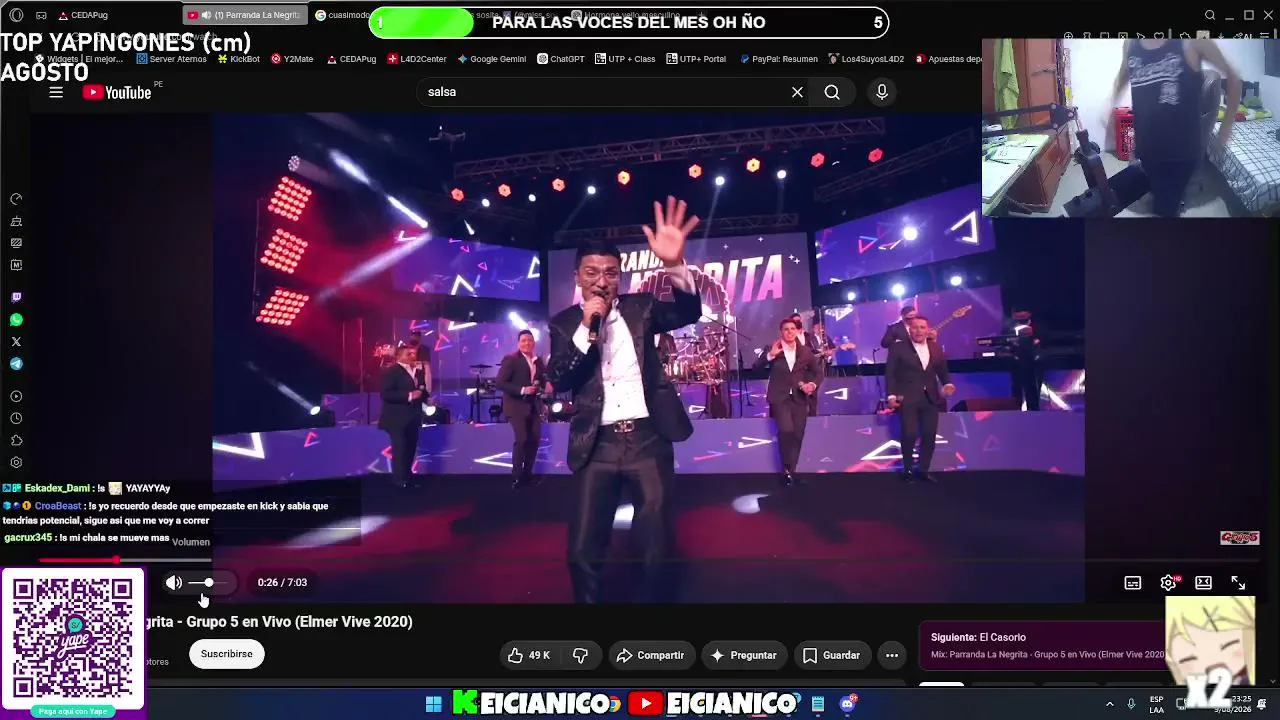Open the UTP + Class bookmark

coord(625,59)
